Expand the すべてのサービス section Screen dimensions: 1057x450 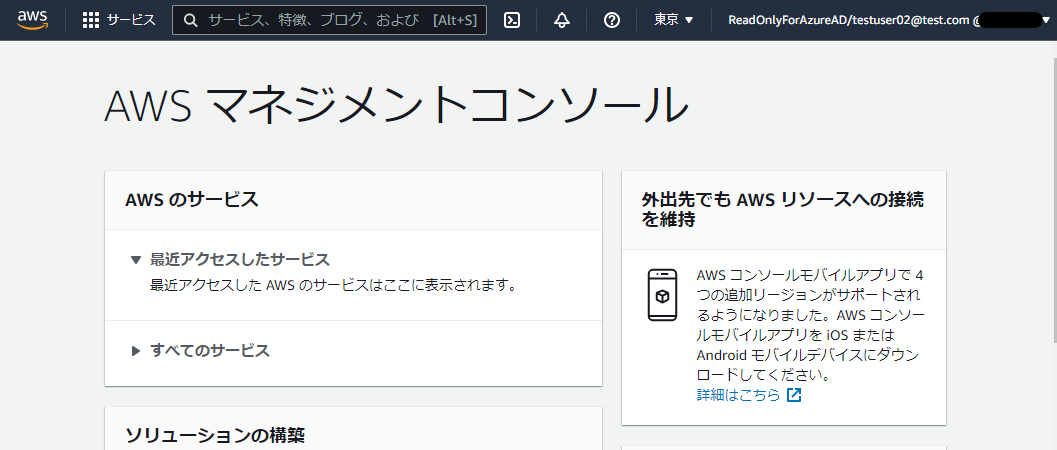pyautogui.click(x=201, y=350)
